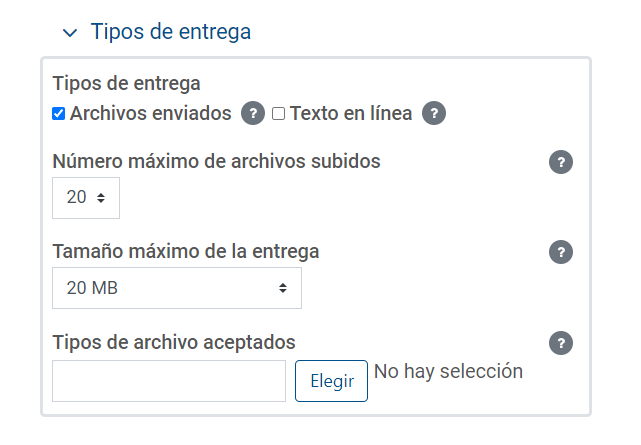Show help for Tamaño máximo de la entrega
This screenshot has height=445, width=641.
(x=562, y=252)
